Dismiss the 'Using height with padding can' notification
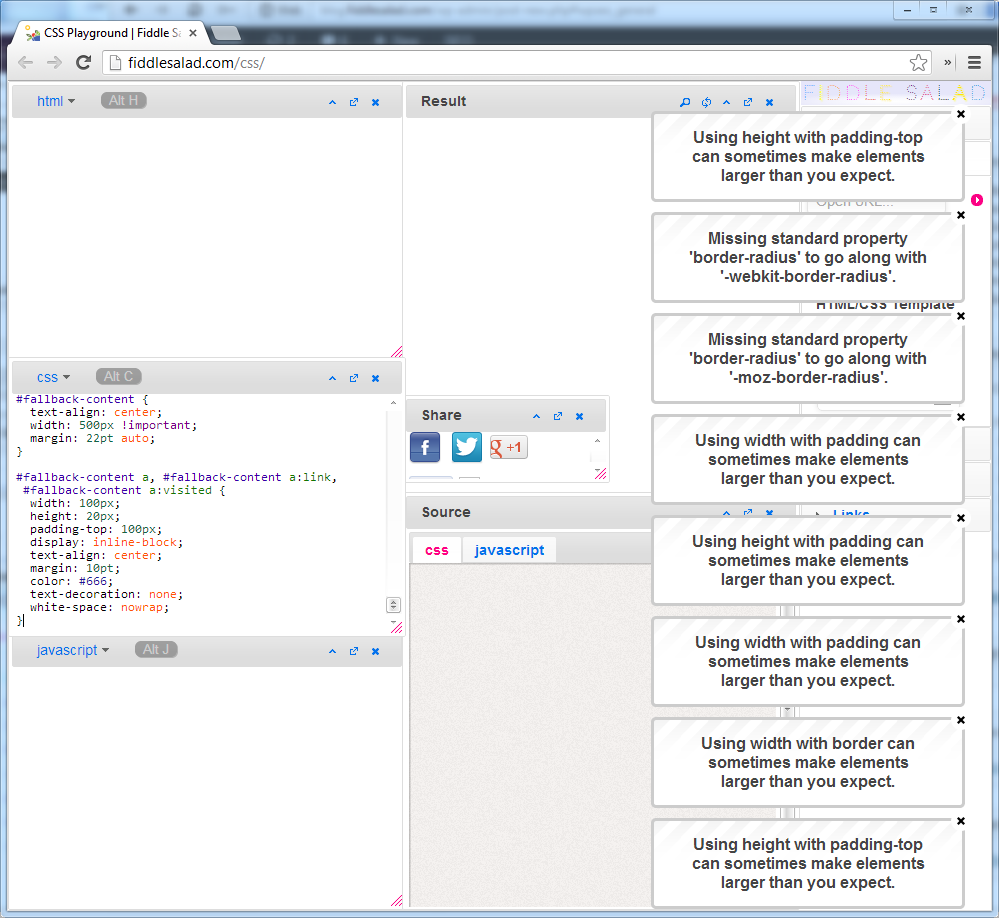The width and height of the screenshot is (999, 918). [961, 518]
